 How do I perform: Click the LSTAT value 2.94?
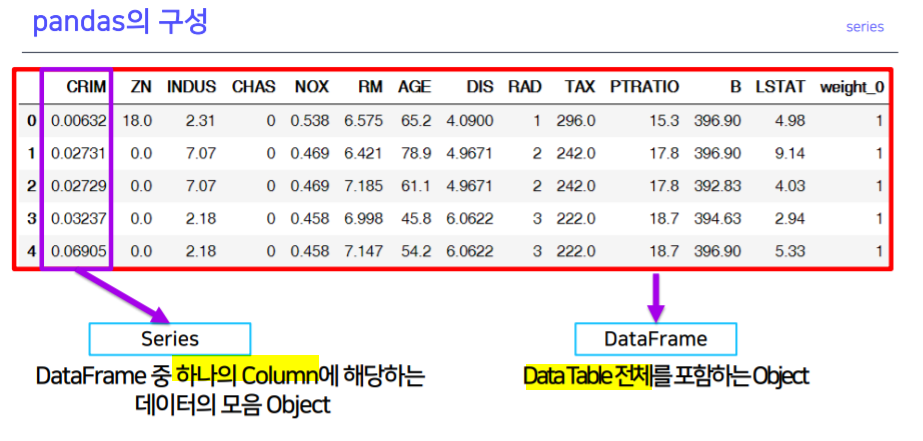(x=789, y=218)
